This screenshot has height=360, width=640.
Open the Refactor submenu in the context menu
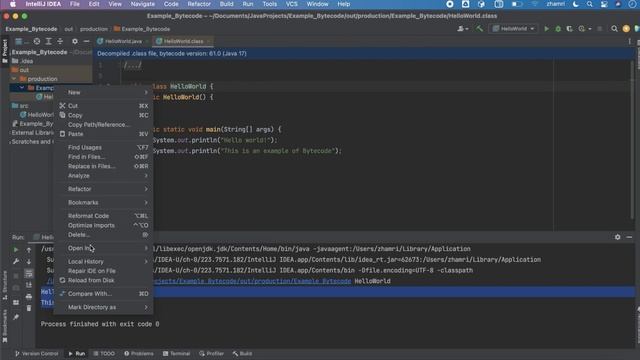coord(104,189)
